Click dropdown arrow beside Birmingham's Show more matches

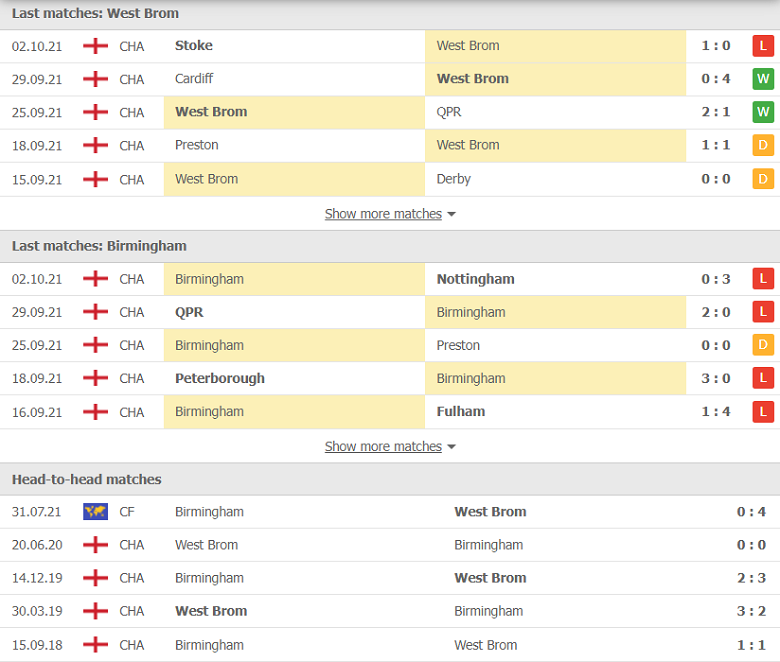tap(451, 447)
